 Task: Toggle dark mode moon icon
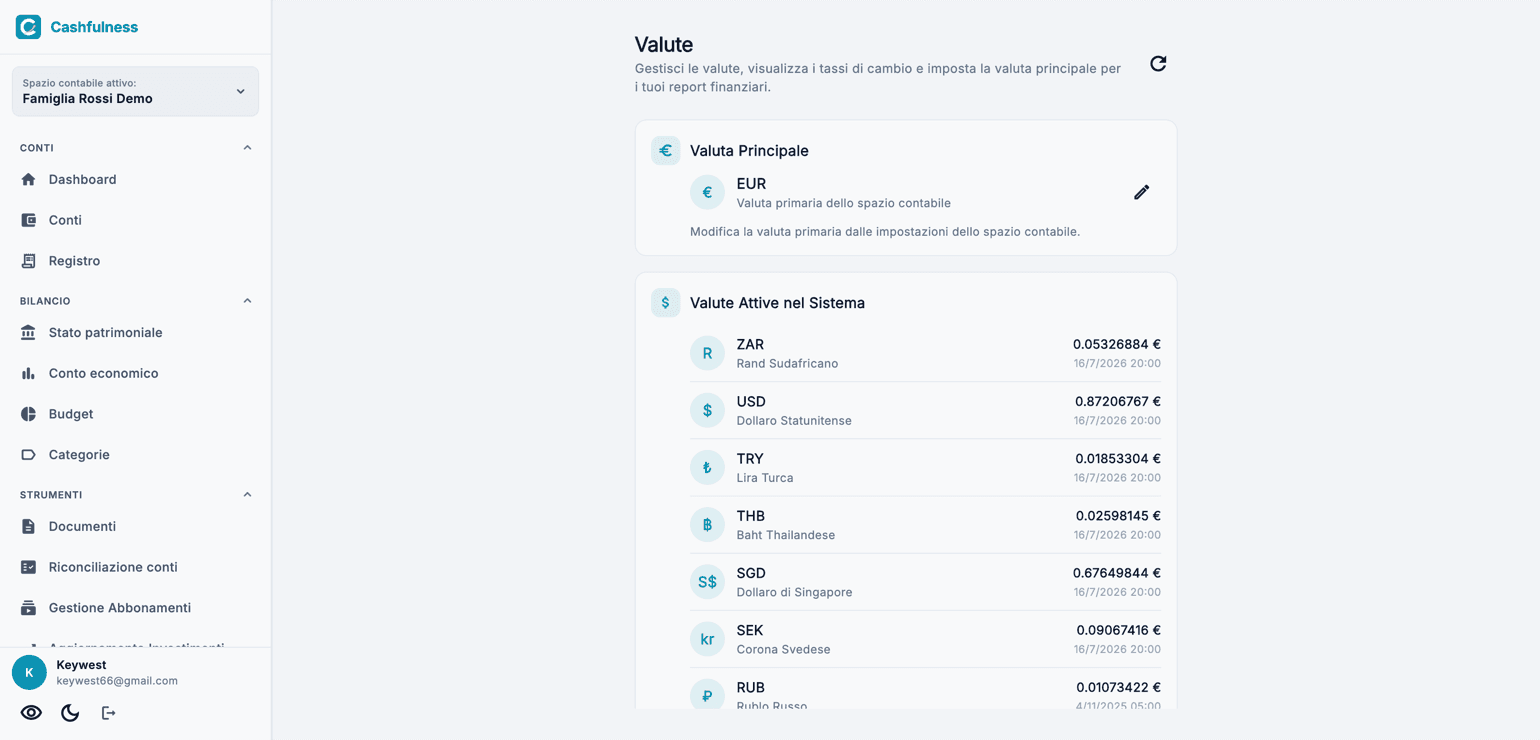coord(70,713)
